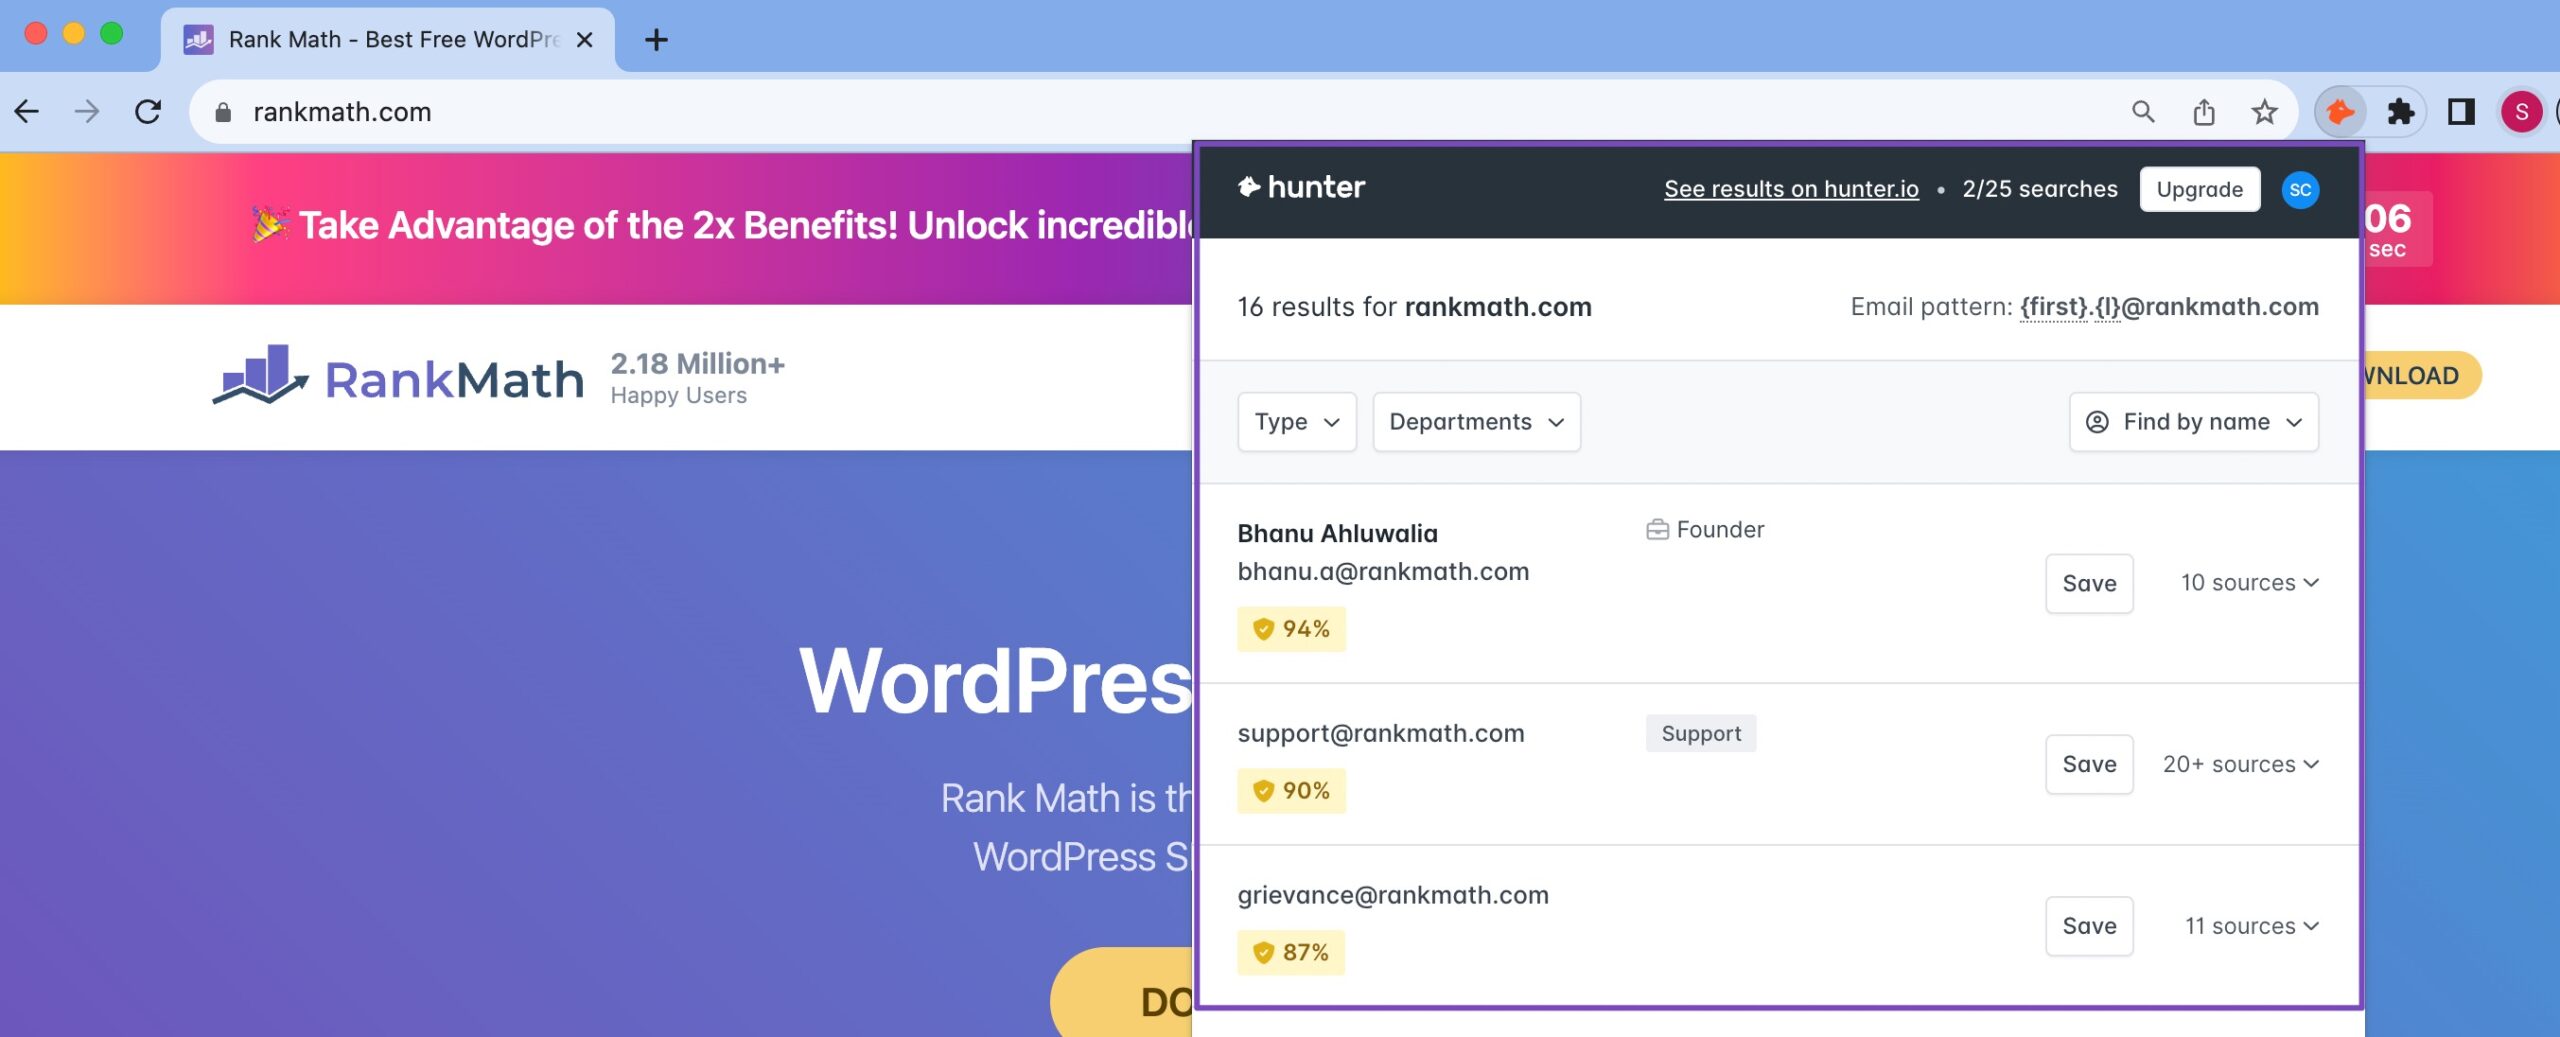The image size is (2560, 1037).
Task: Click the name Bhanu Ahluwalia
Action: [x=1337, y=533]
